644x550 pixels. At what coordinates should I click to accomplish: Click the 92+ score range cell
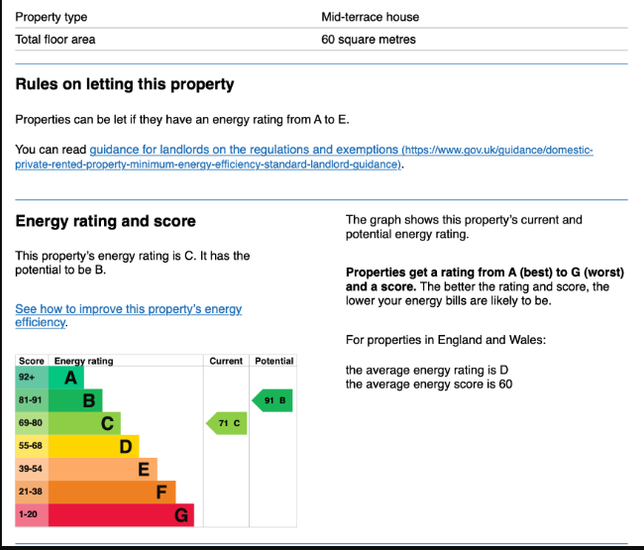(27, 378)
